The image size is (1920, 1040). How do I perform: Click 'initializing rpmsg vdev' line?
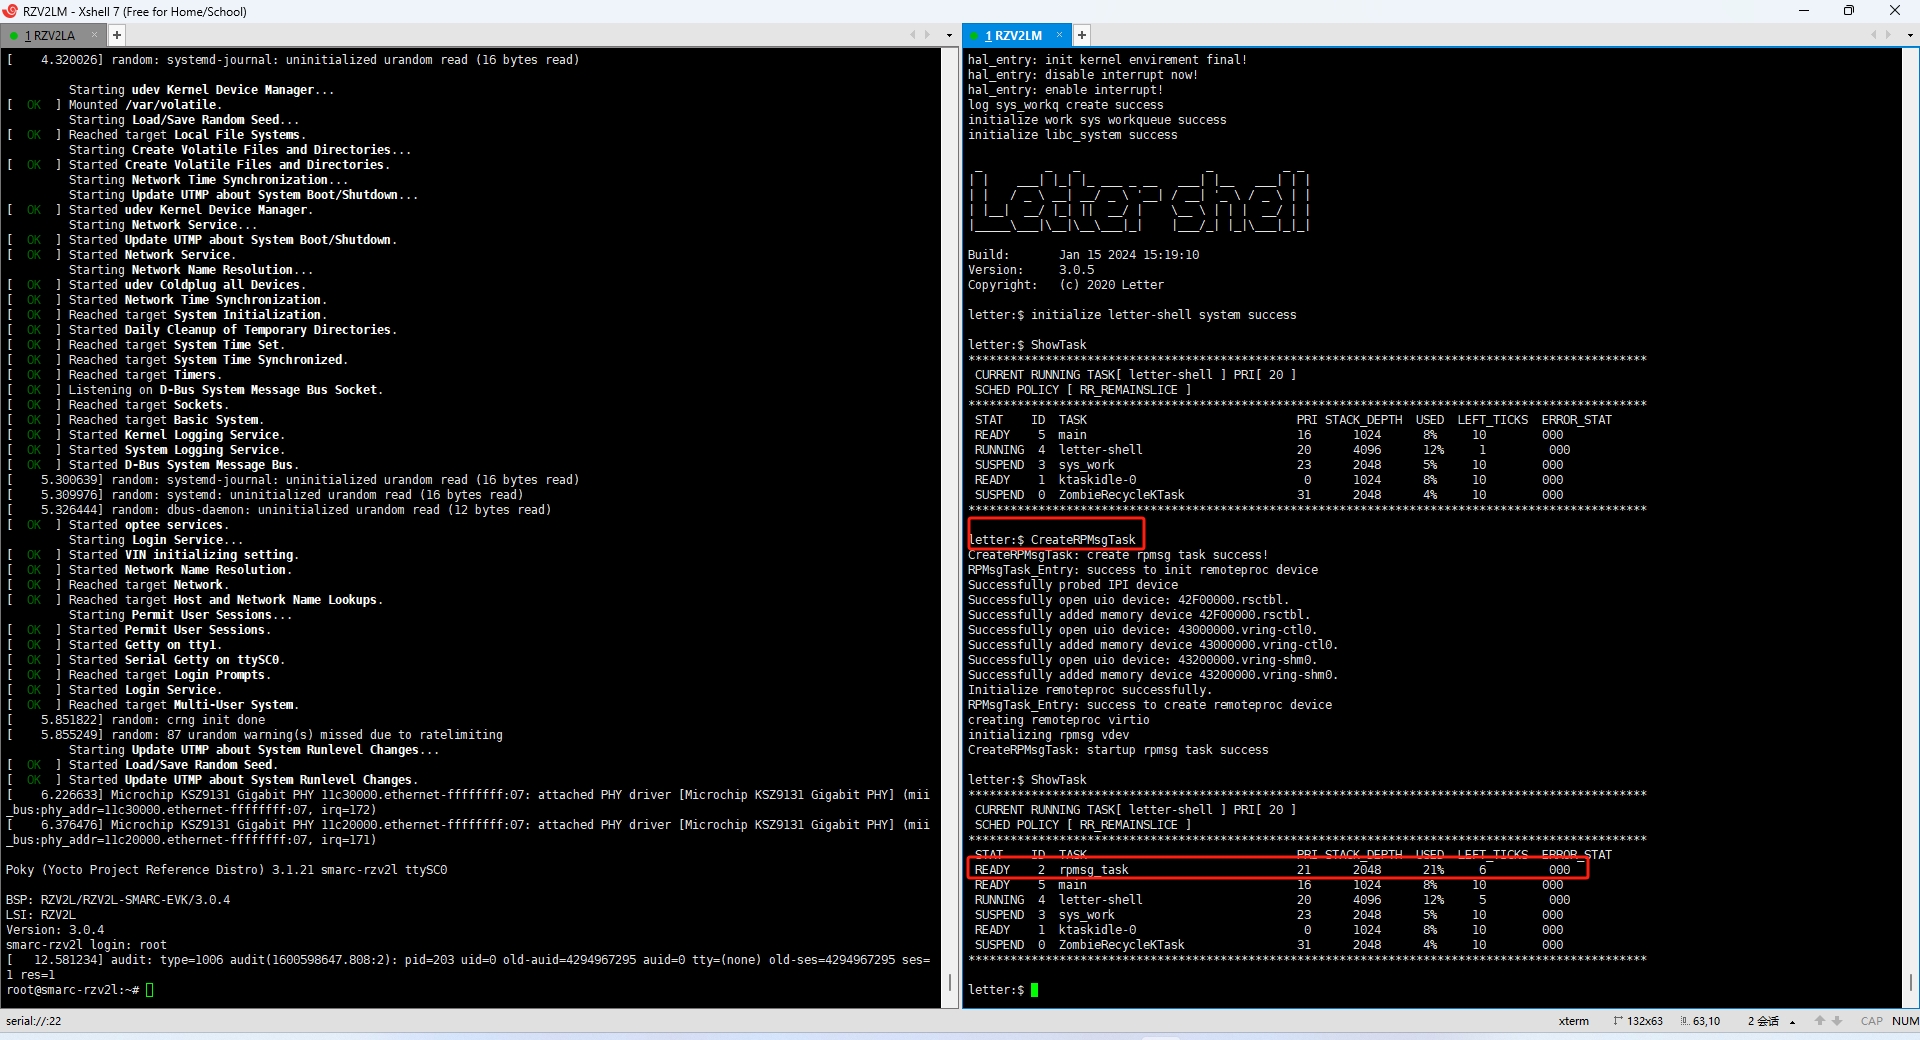[x=1048, y=735]
